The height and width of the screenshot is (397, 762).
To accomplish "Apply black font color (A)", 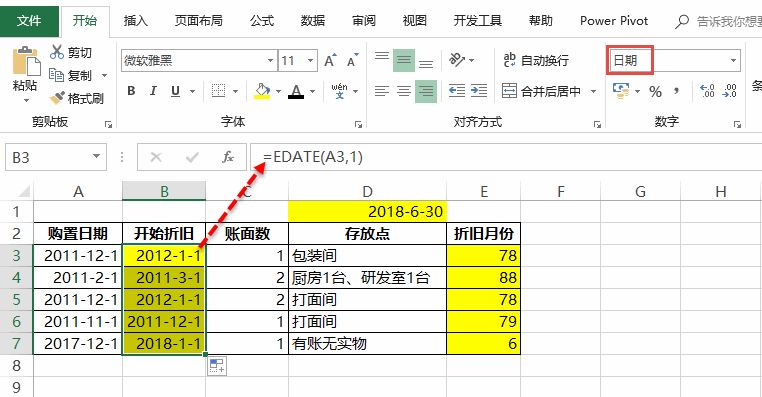I will click(296, 91).
